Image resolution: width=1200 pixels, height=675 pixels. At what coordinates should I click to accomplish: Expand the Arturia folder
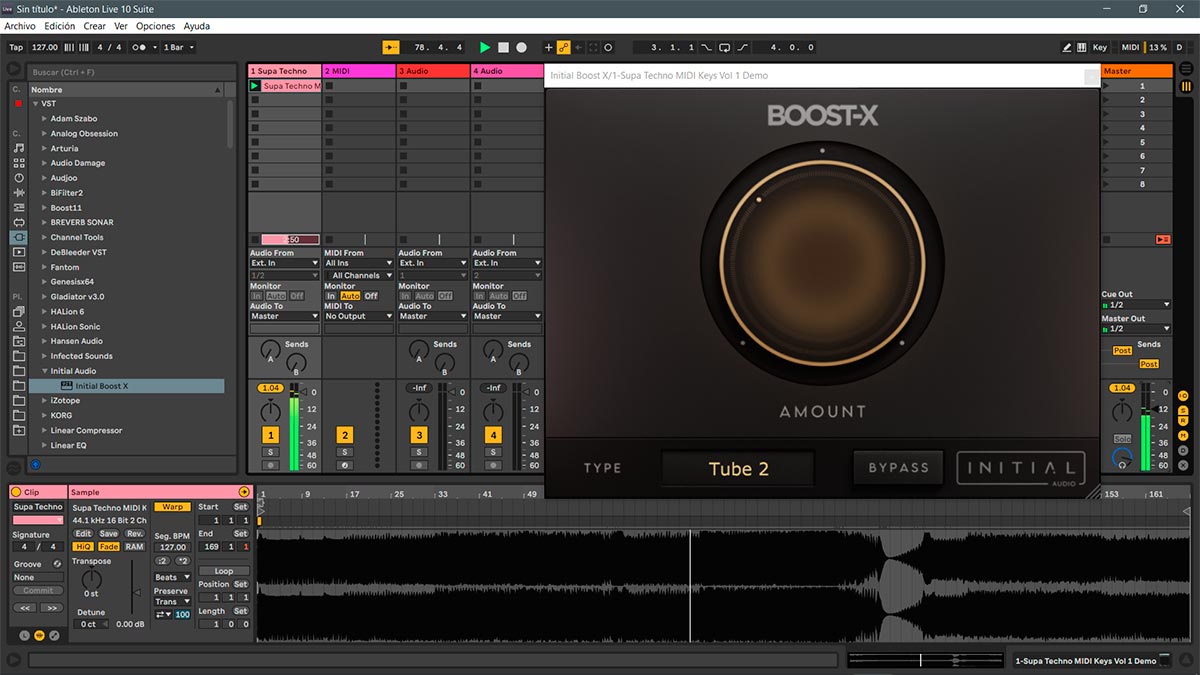44,148
